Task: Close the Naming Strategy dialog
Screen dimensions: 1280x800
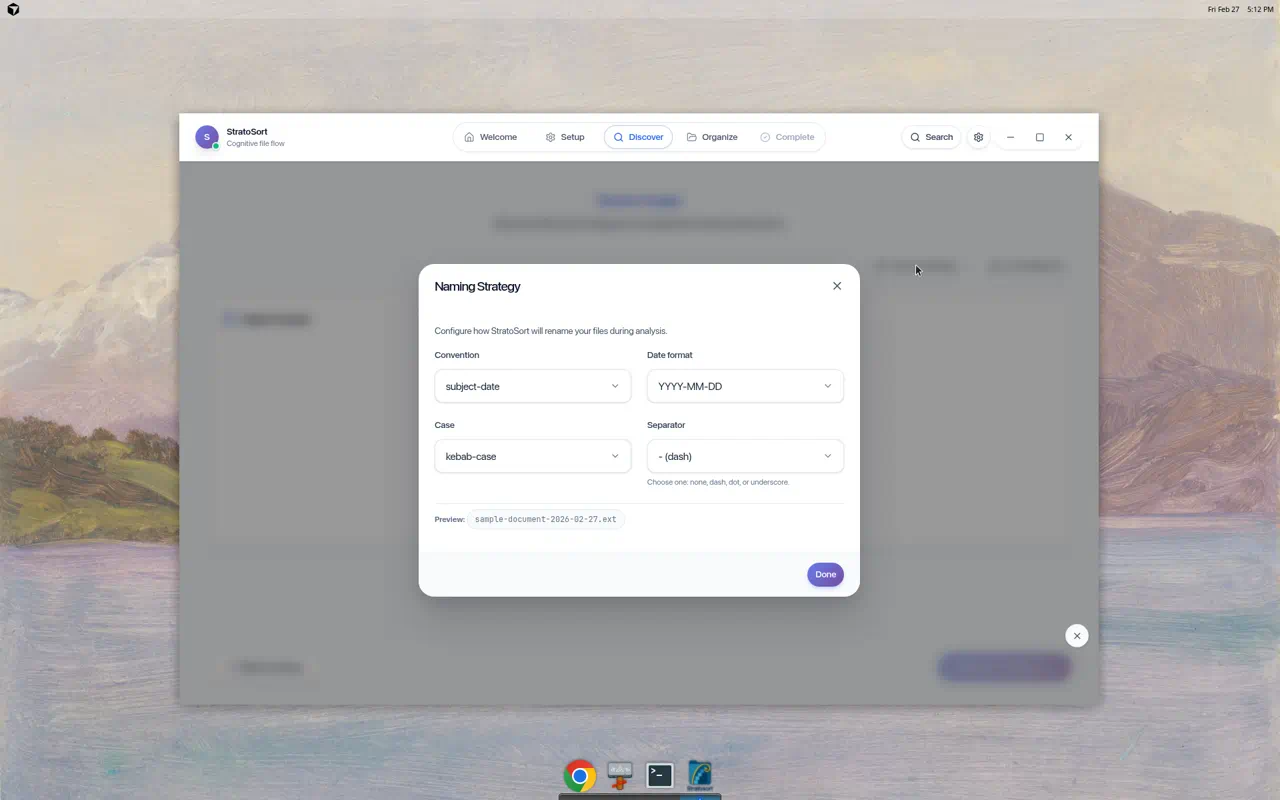Action: point(837,286)
